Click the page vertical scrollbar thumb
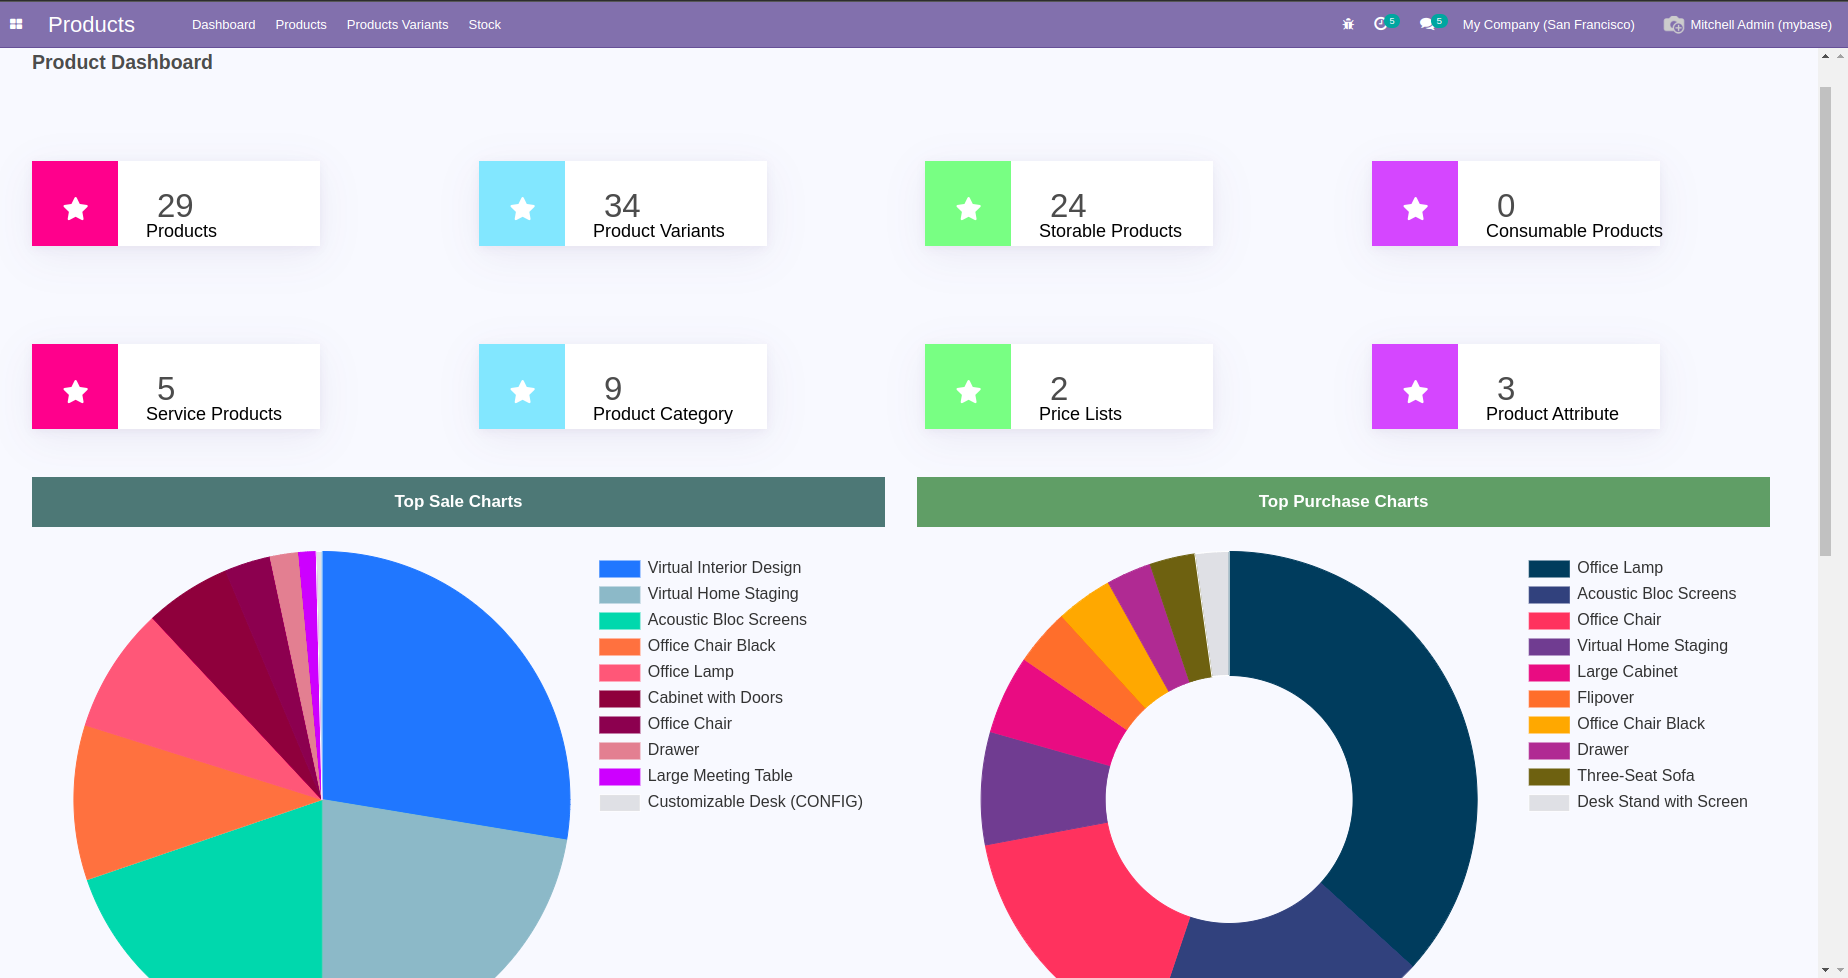The height and width of the screenshot is (978, 1848). click(1825, 320)
